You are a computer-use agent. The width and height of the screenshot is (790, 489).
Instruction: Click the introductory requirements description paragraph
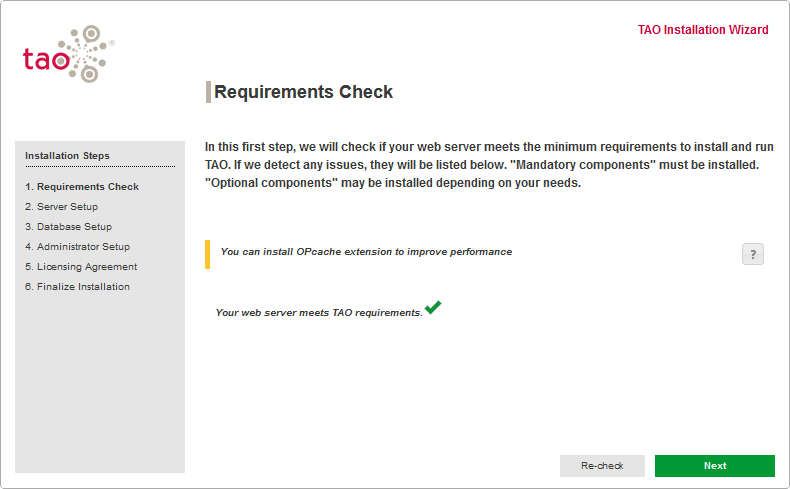tap(488, 165)
